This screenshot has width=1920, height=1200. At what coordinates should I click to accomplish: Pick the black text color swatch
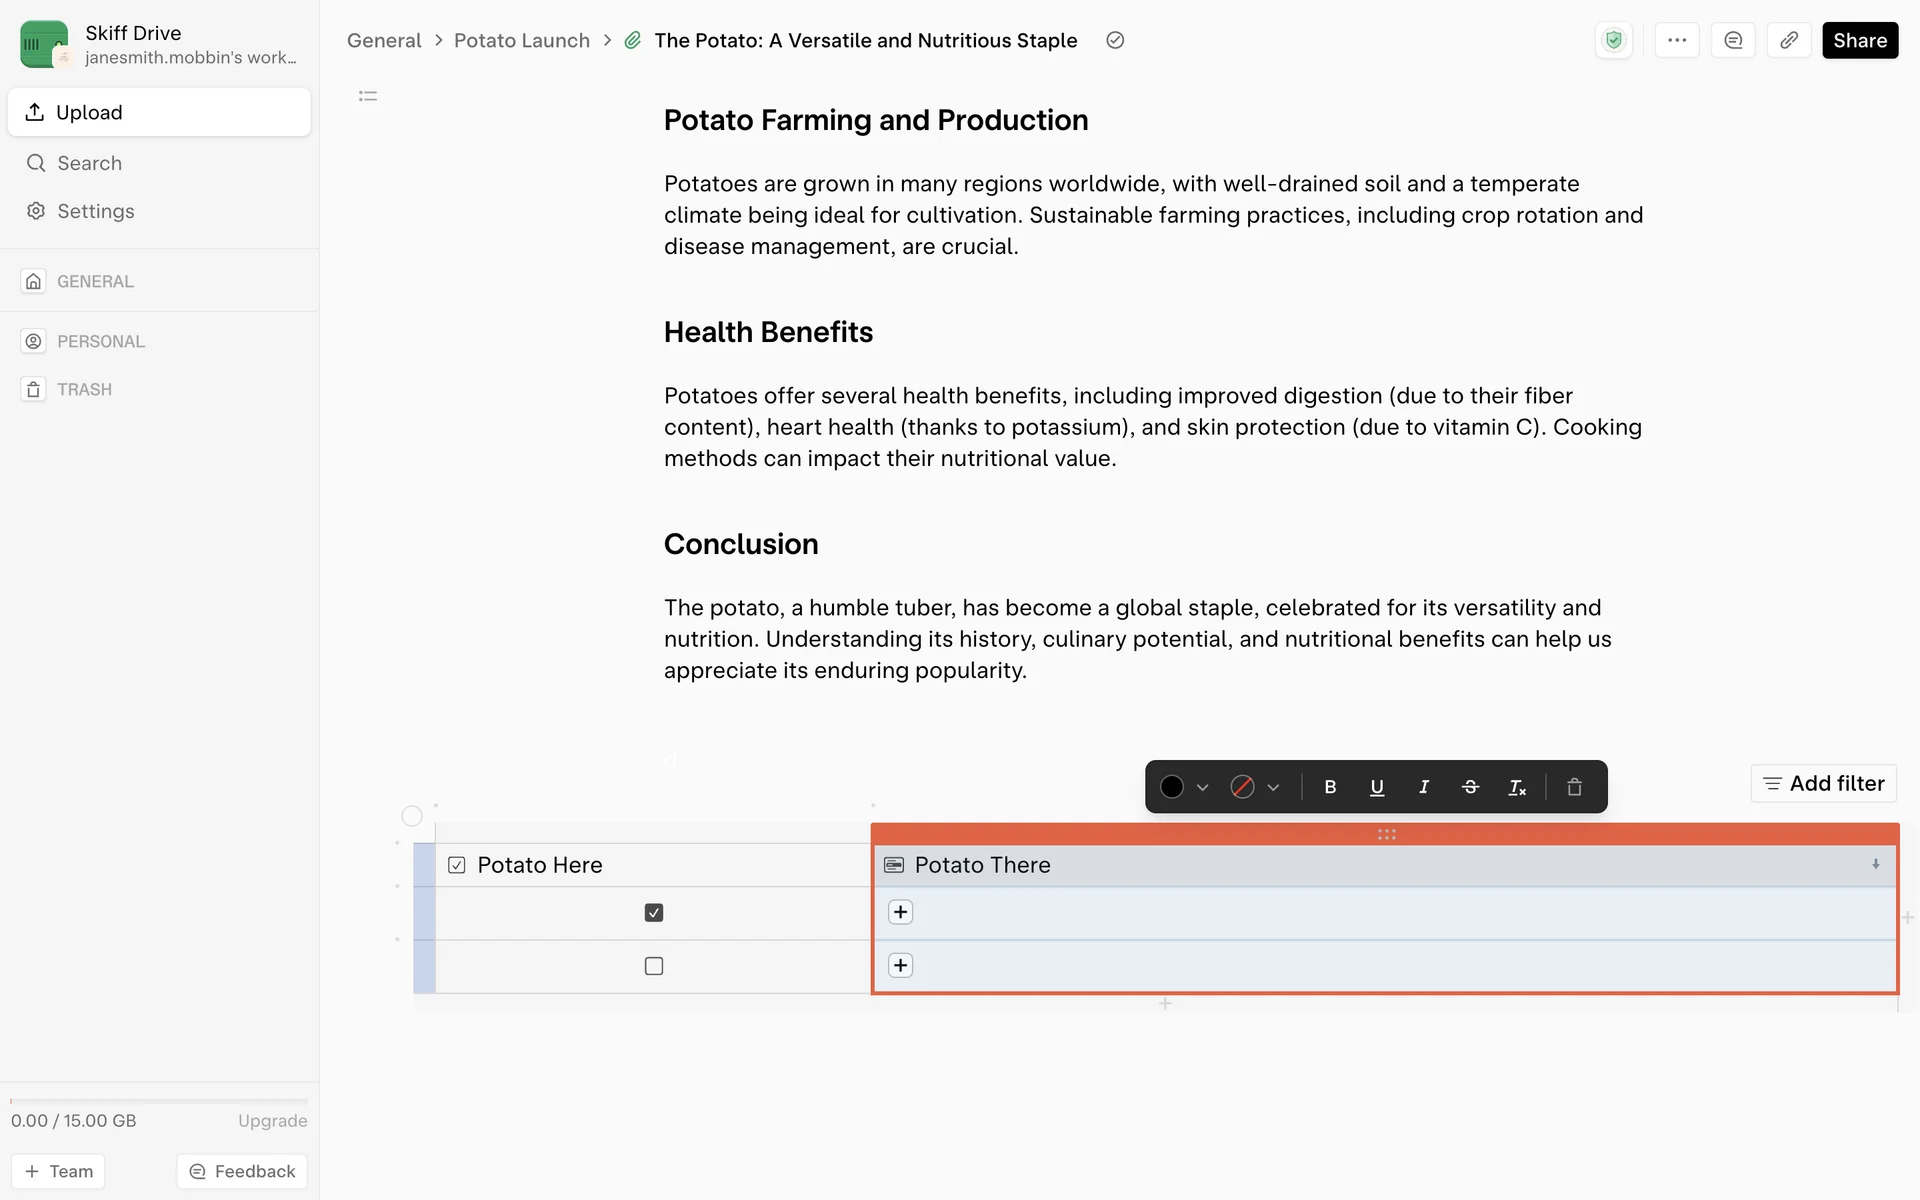[1172, 787]
